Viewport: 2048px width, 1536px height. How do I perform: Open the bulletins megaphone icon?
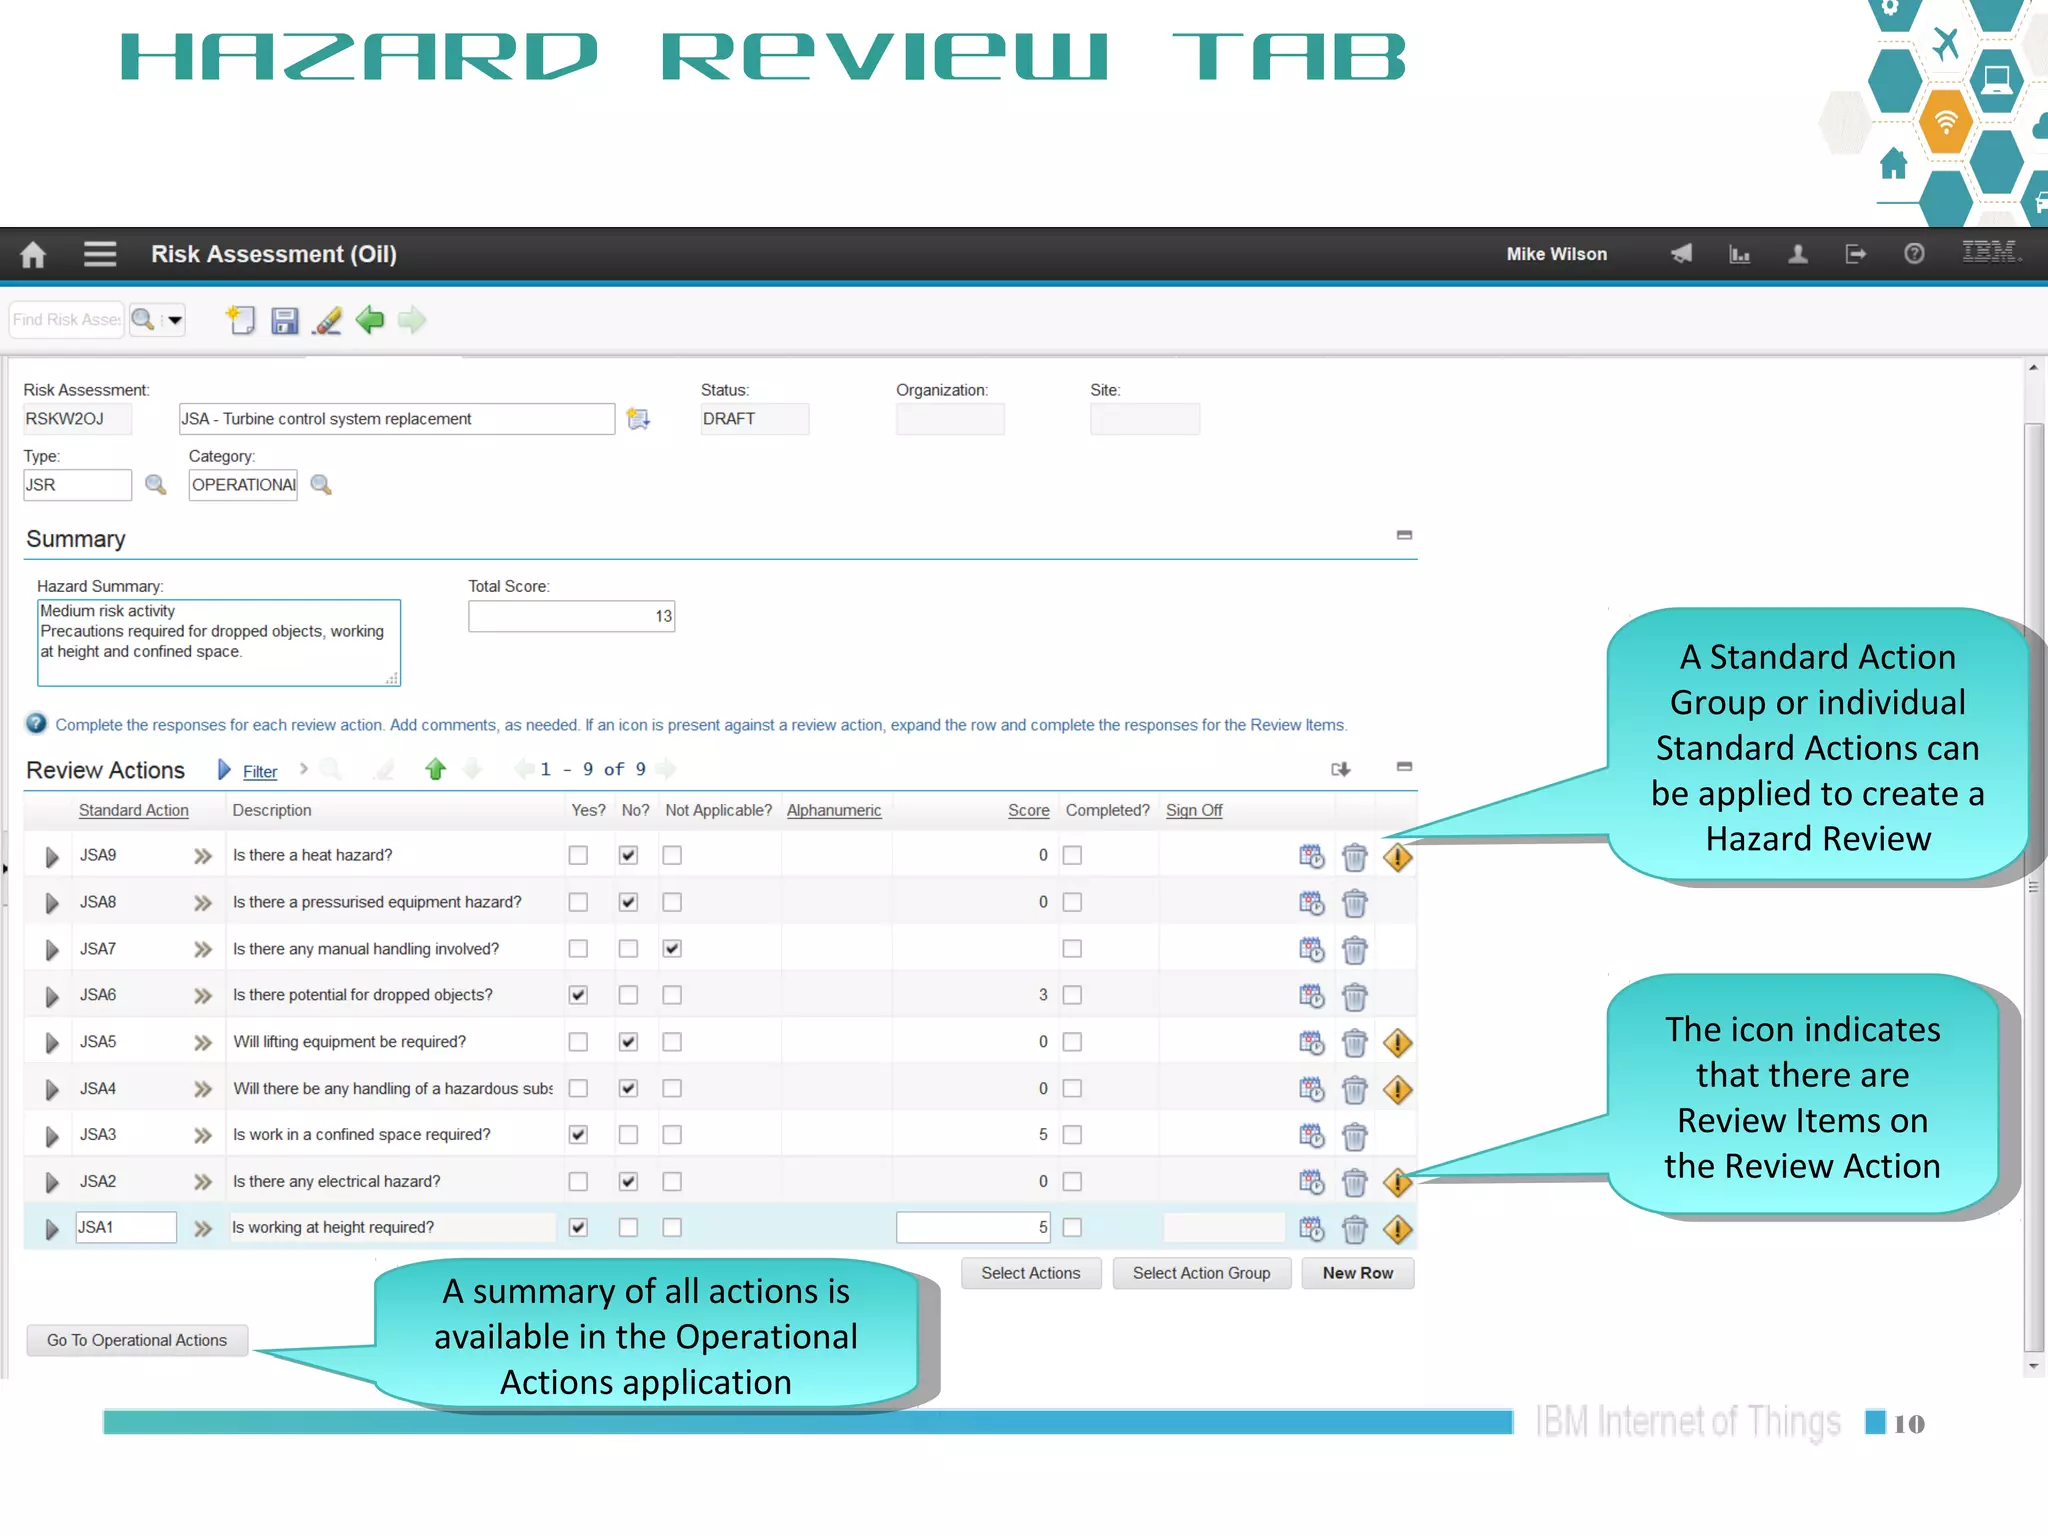[x=1681, y=254]
